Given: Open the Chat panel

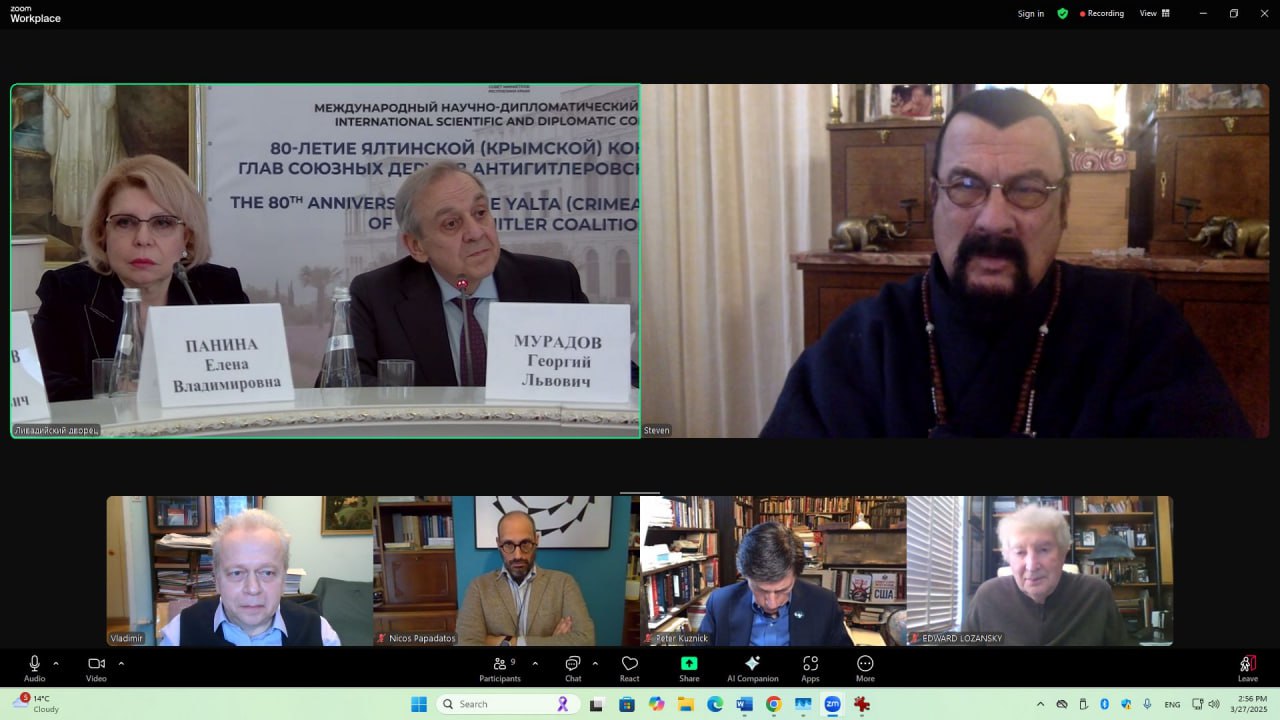Looking at the screenshot, I should 573,667.
